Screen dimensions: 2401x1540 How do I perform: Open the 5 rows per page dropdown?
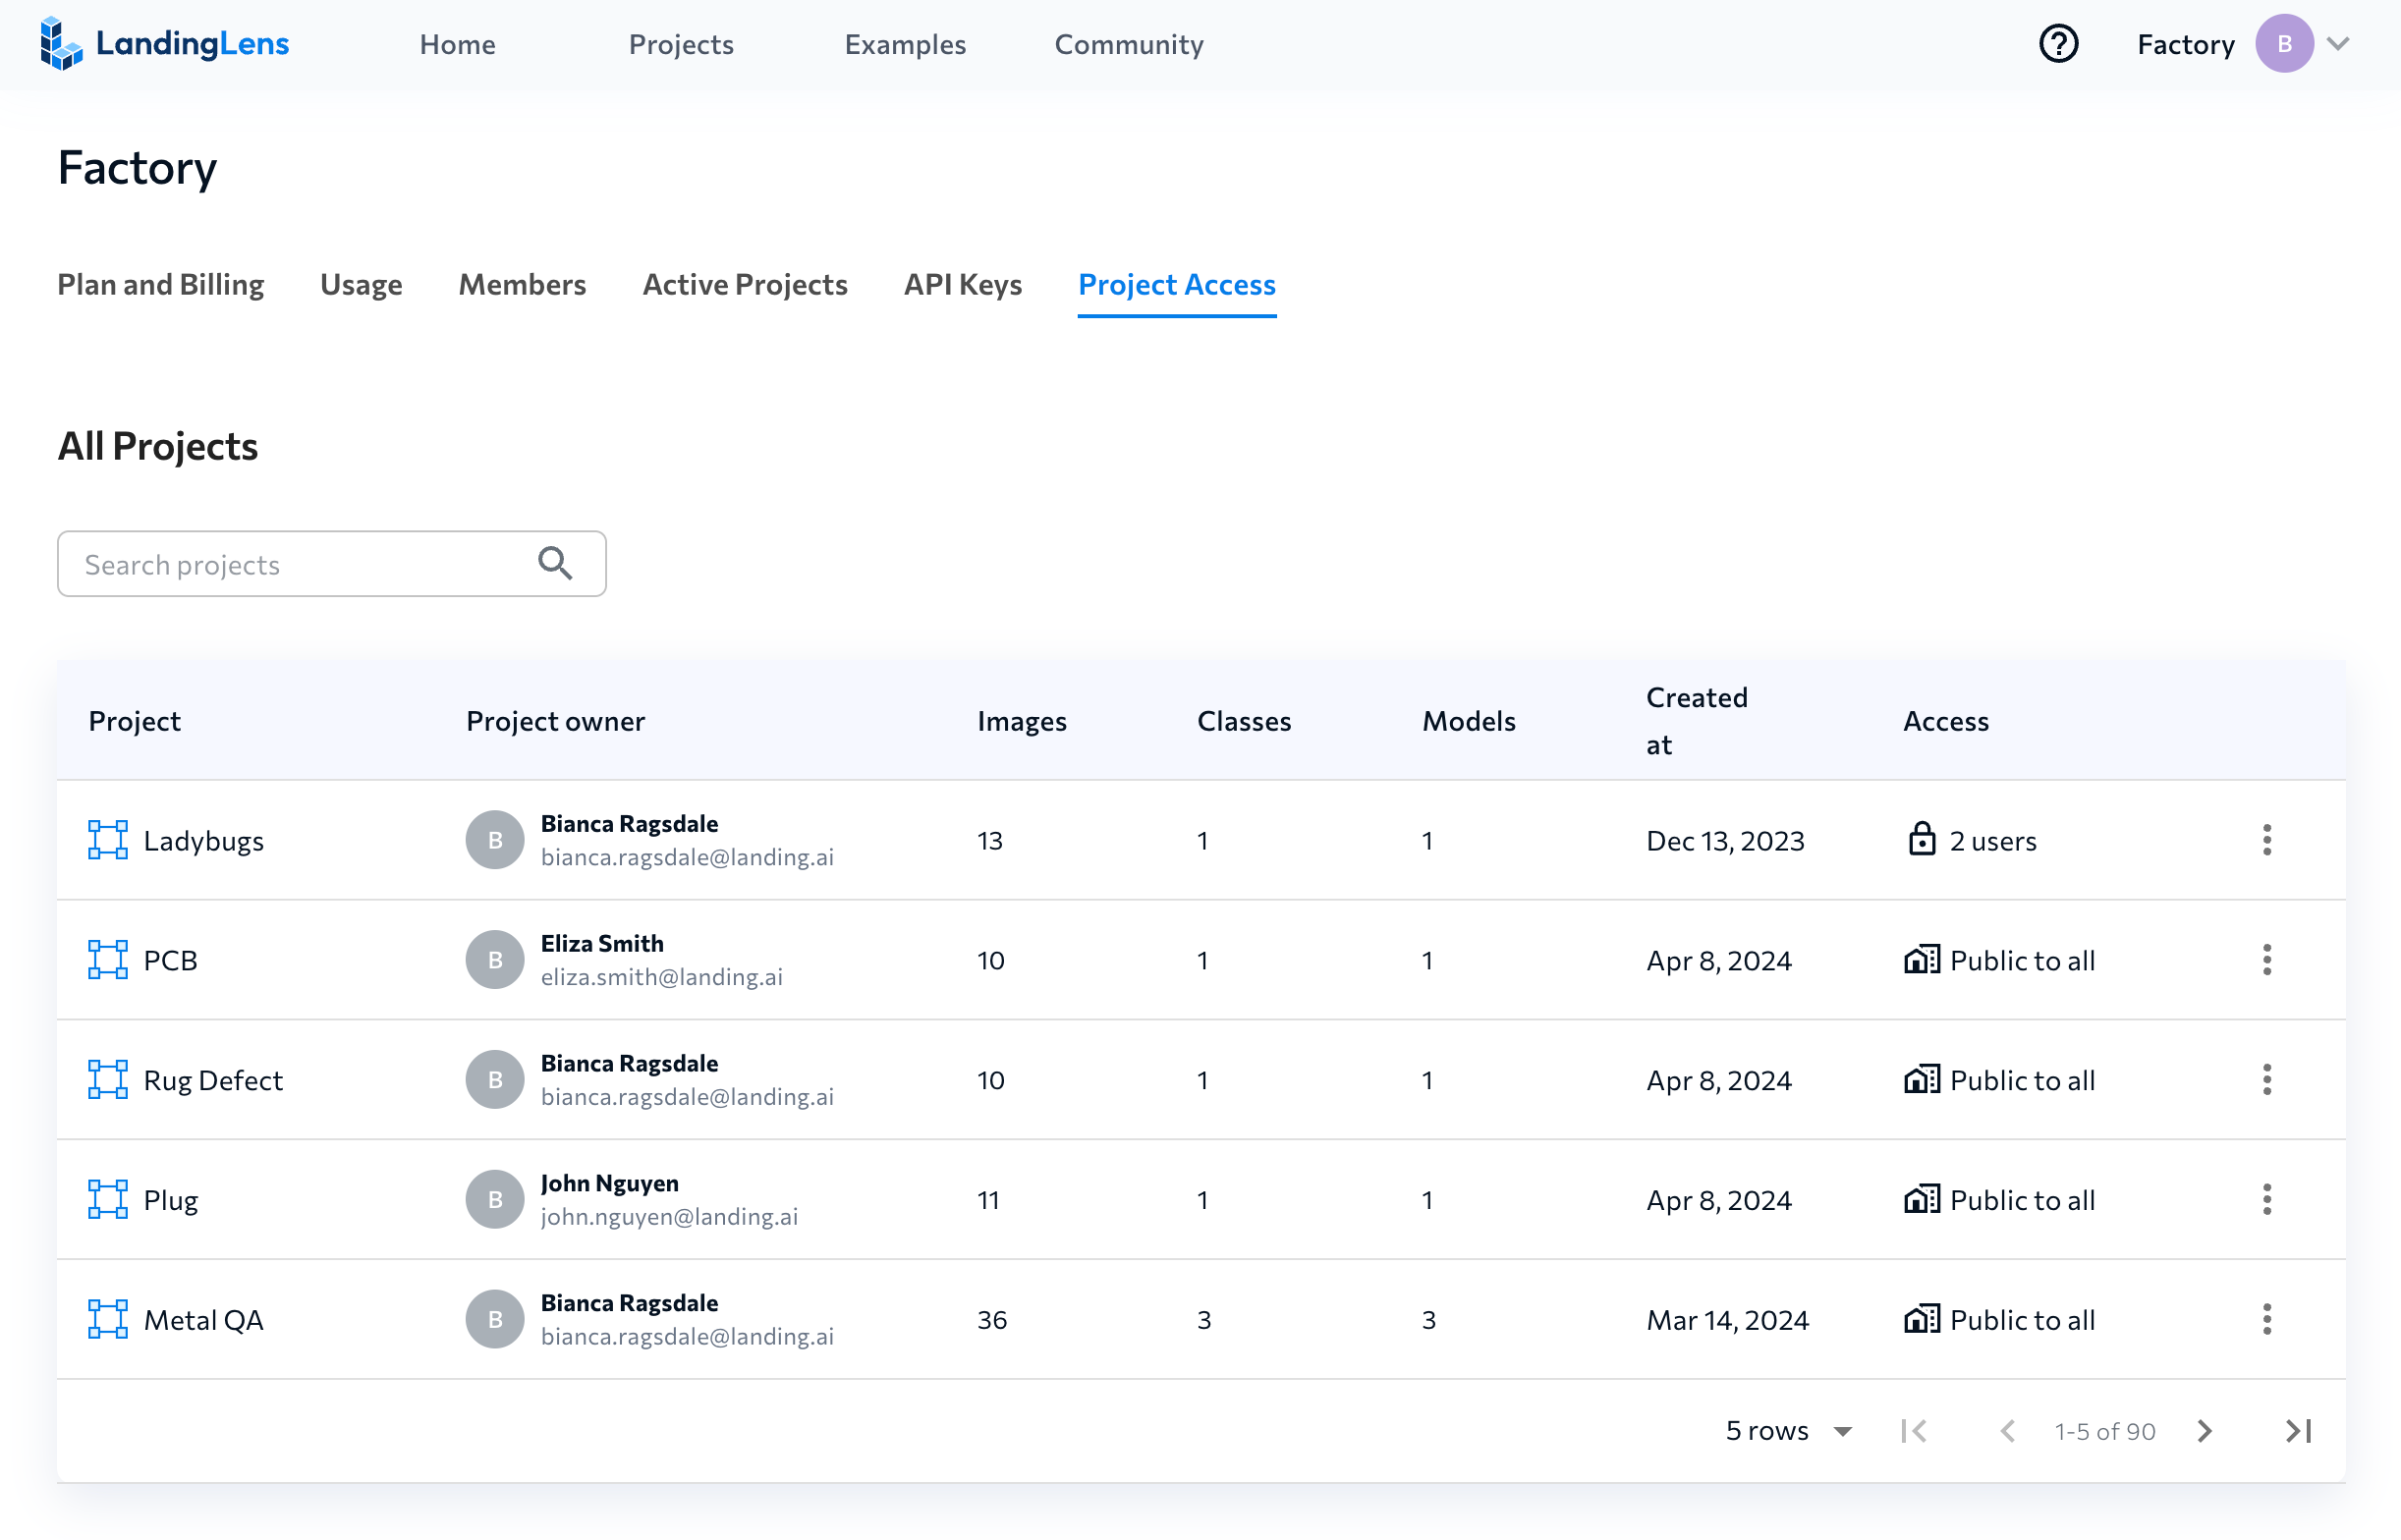[1788, 1431]
